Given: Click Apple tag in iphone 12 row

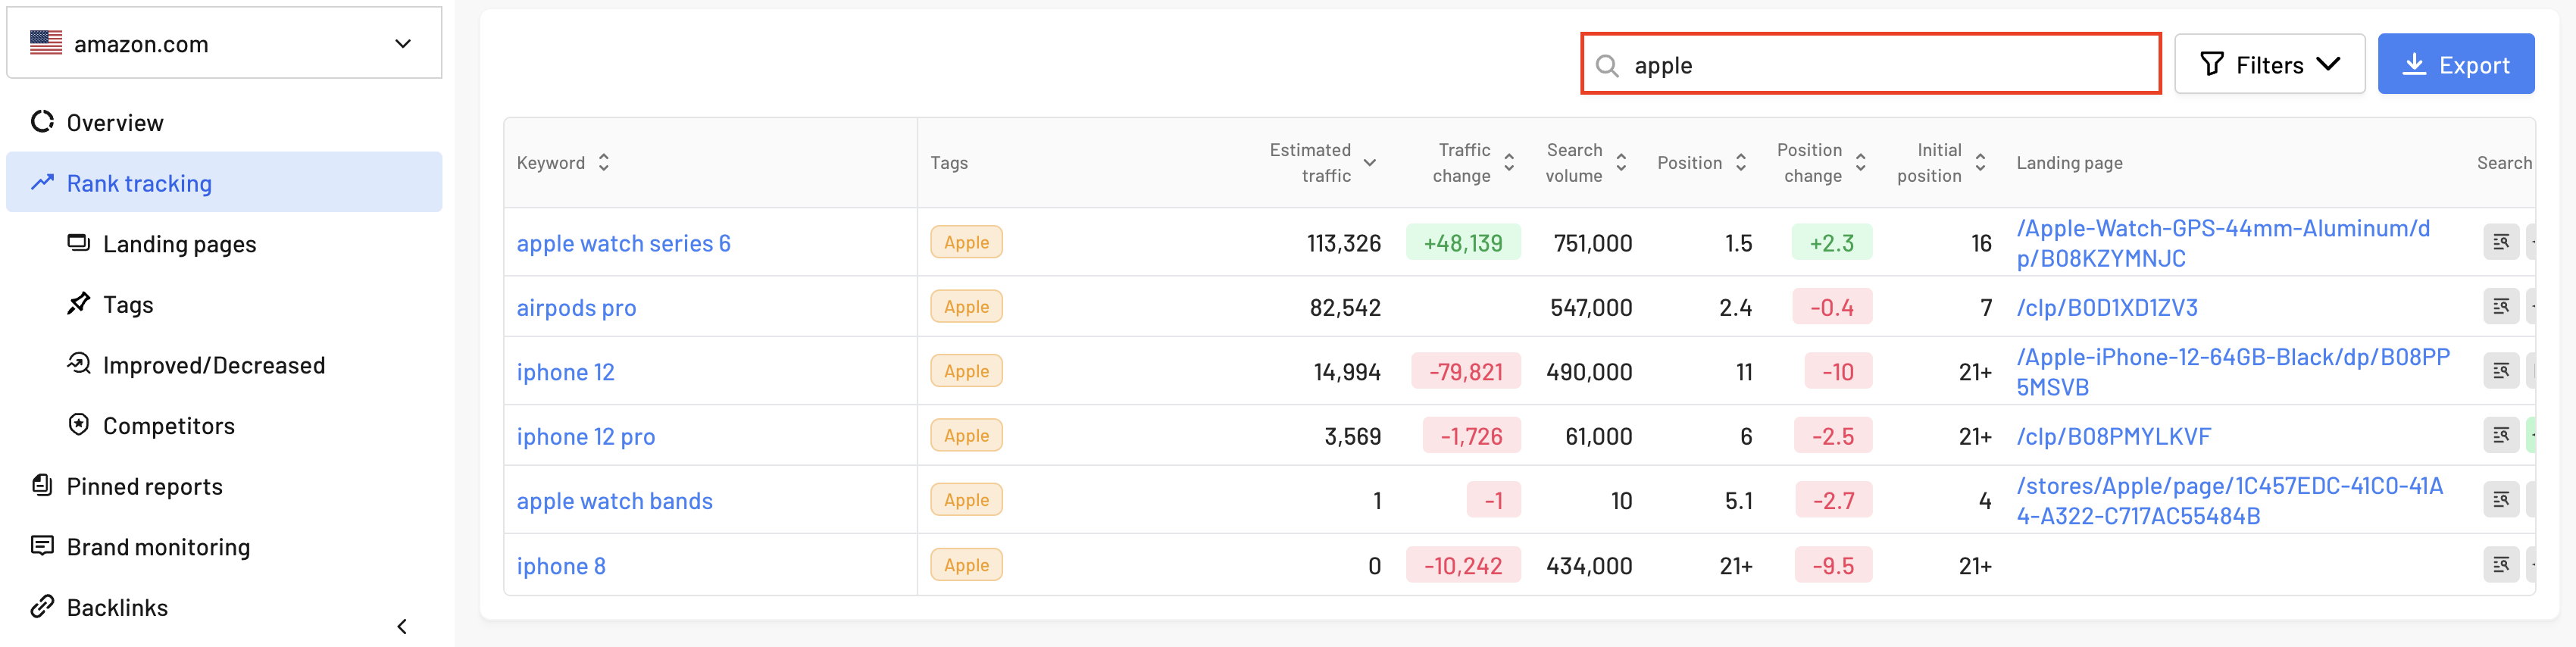Looking at the screenshot, I should coord(966,371).
